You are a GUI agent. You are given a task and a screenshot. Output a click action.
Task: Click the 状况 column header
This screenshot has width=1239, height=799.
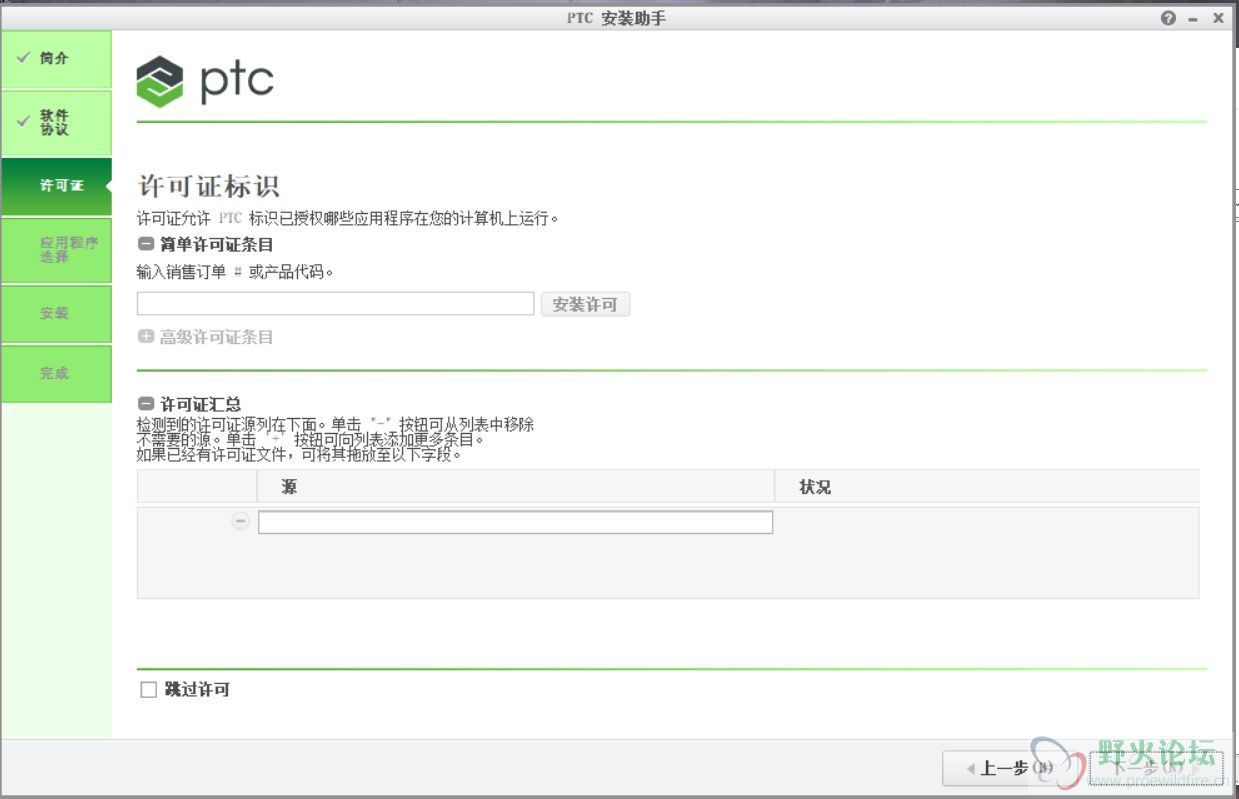click(x=987, y=487)
